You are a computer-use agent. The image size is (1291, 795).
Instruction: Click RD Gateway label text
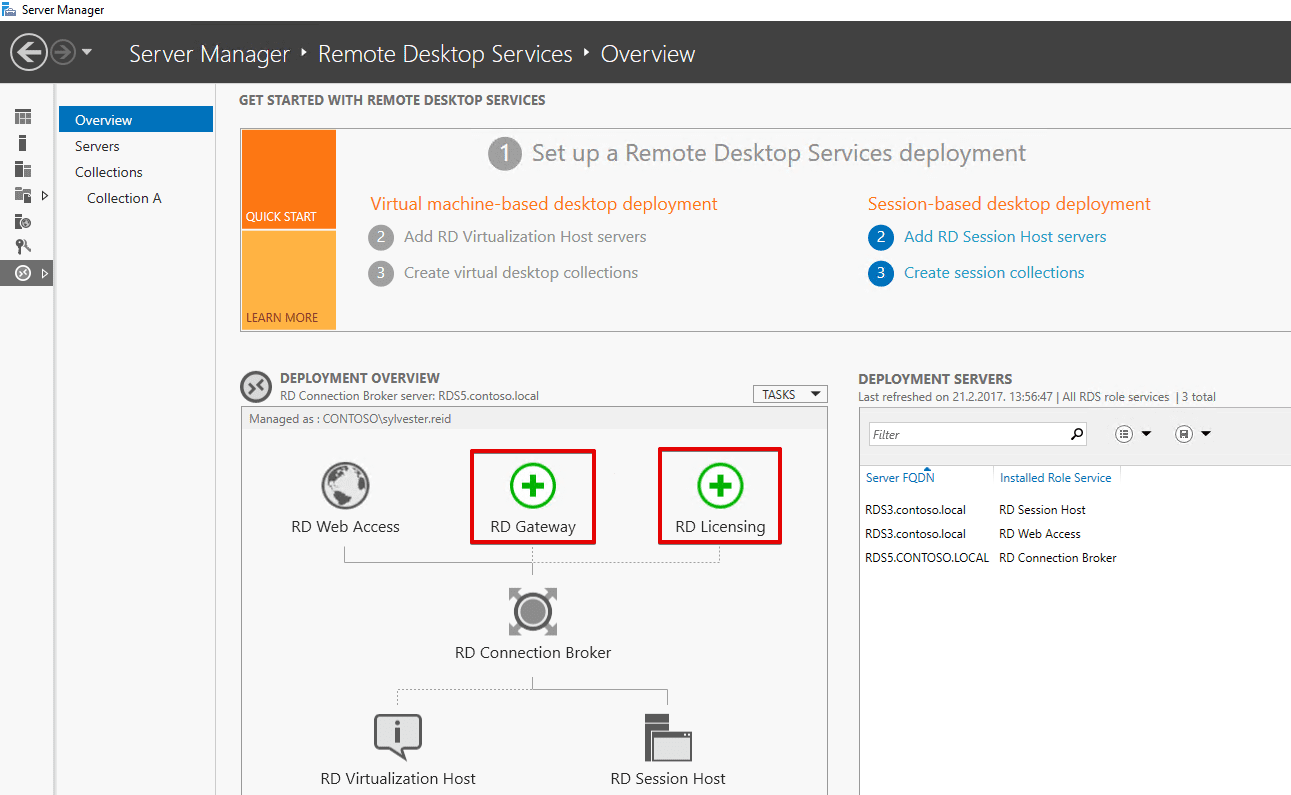(x=533, y=527)
